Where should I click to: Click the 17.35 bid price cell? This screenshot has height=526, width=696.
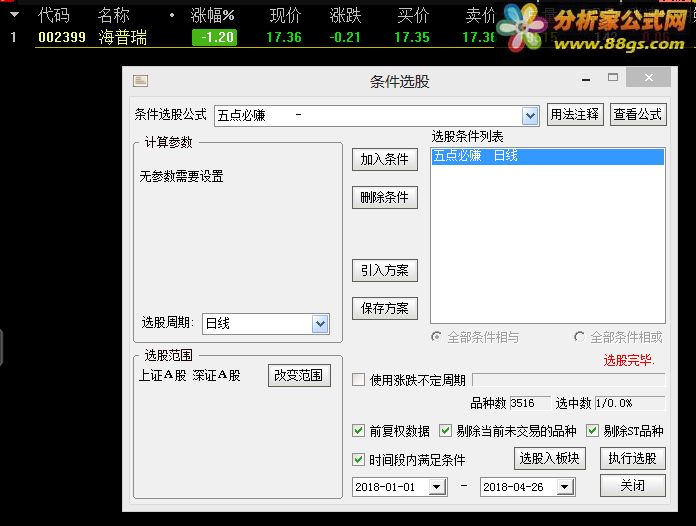click(412, 37)
